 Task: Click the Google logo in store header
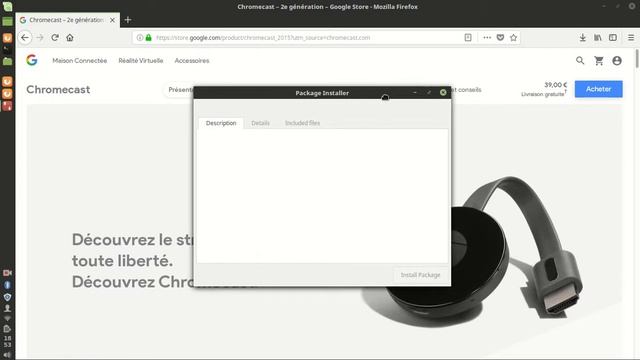[x=32, y=60]
